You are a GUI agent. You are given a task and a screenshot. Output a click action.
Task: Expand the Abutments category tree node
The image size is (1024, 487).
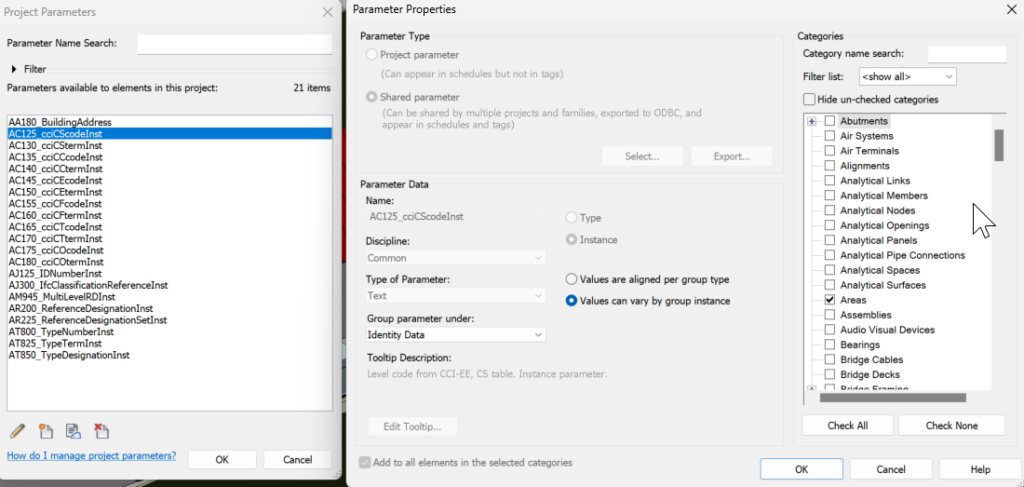(x=812, y=121)
